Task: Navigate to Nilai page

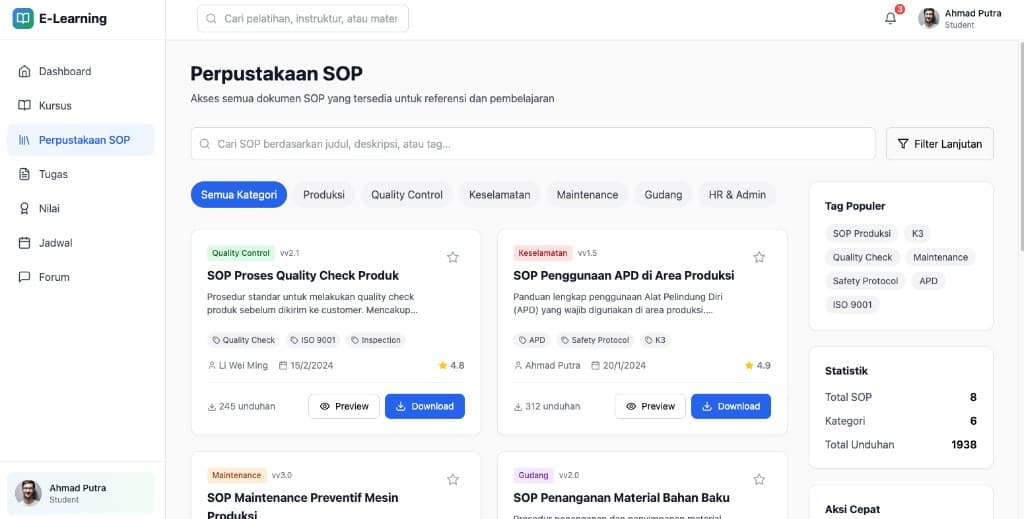Action: (x=81, y=208)
